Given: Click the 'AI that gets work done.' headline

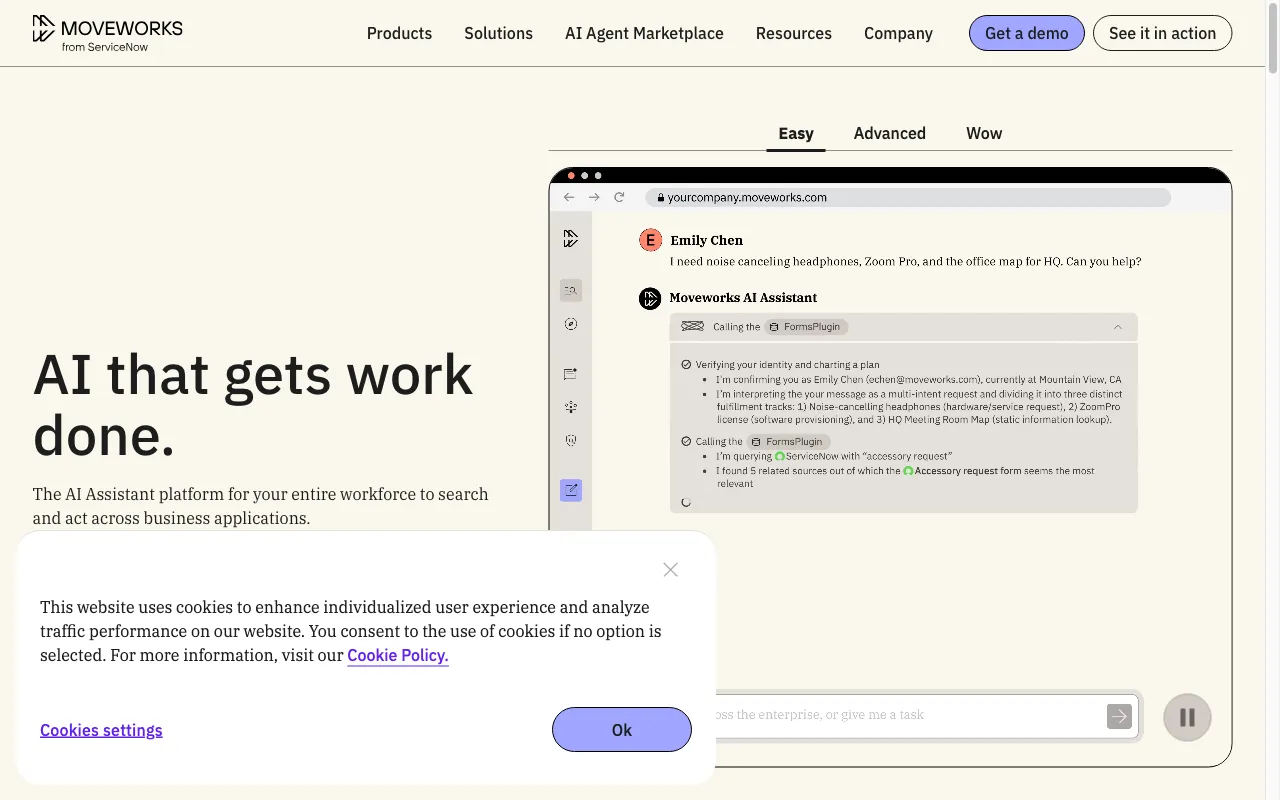Looking at the screenshot, I should pyautogui.click(x=253, y=405).
